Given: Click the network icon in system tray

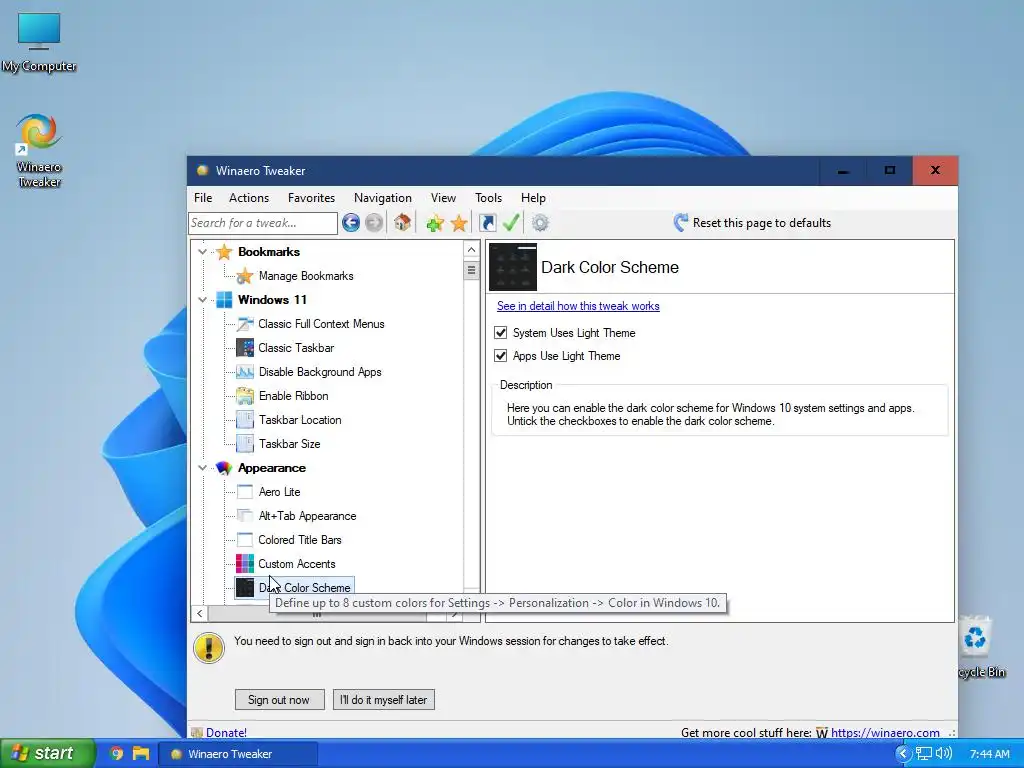Looking at the screenshot, I should click(x=924, y=754).
